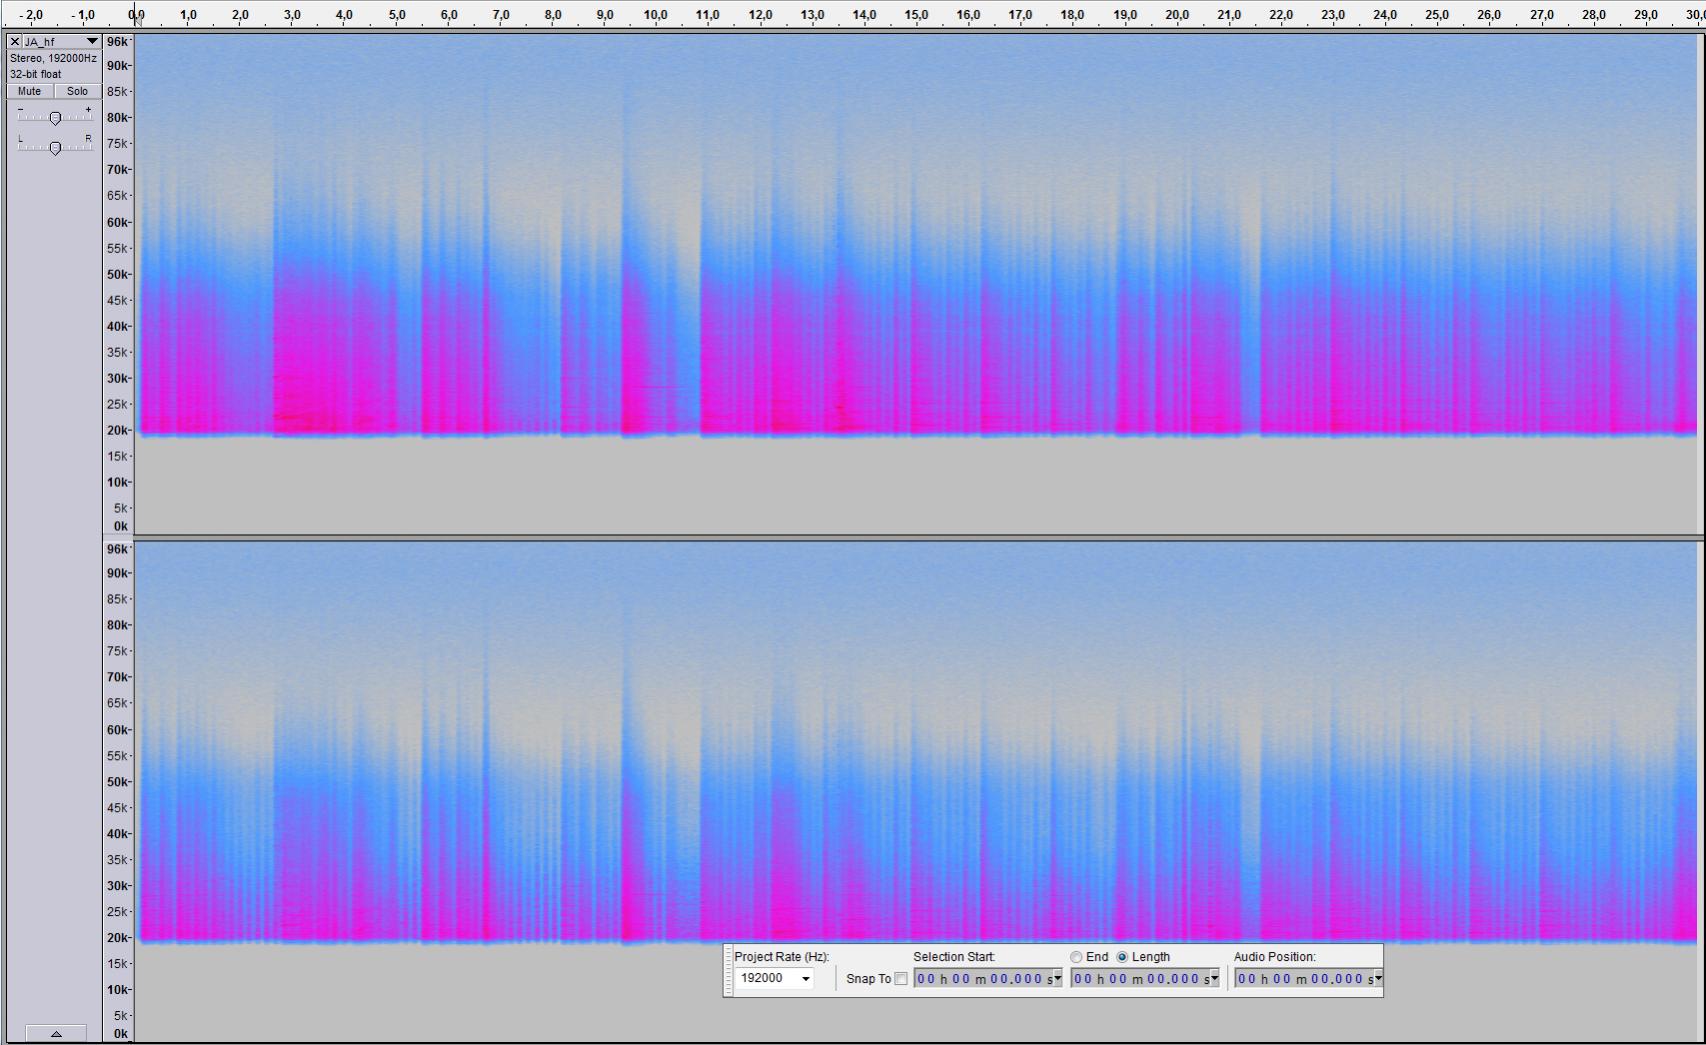Click the 50k label on upper channel scale
This screenshot has width=1706, height=1045.
pyautogui.click(x=117, y=274)
